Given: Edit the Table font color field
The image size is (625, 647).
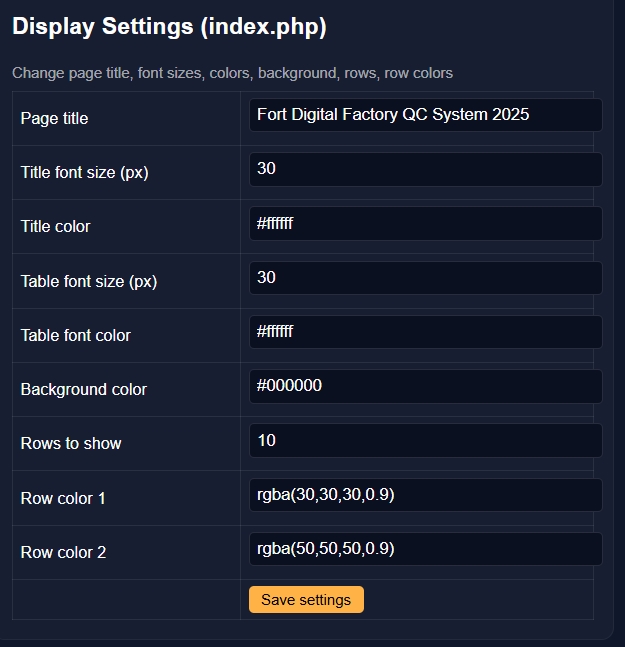Looking at the screenshot, I should coord(425,332).
